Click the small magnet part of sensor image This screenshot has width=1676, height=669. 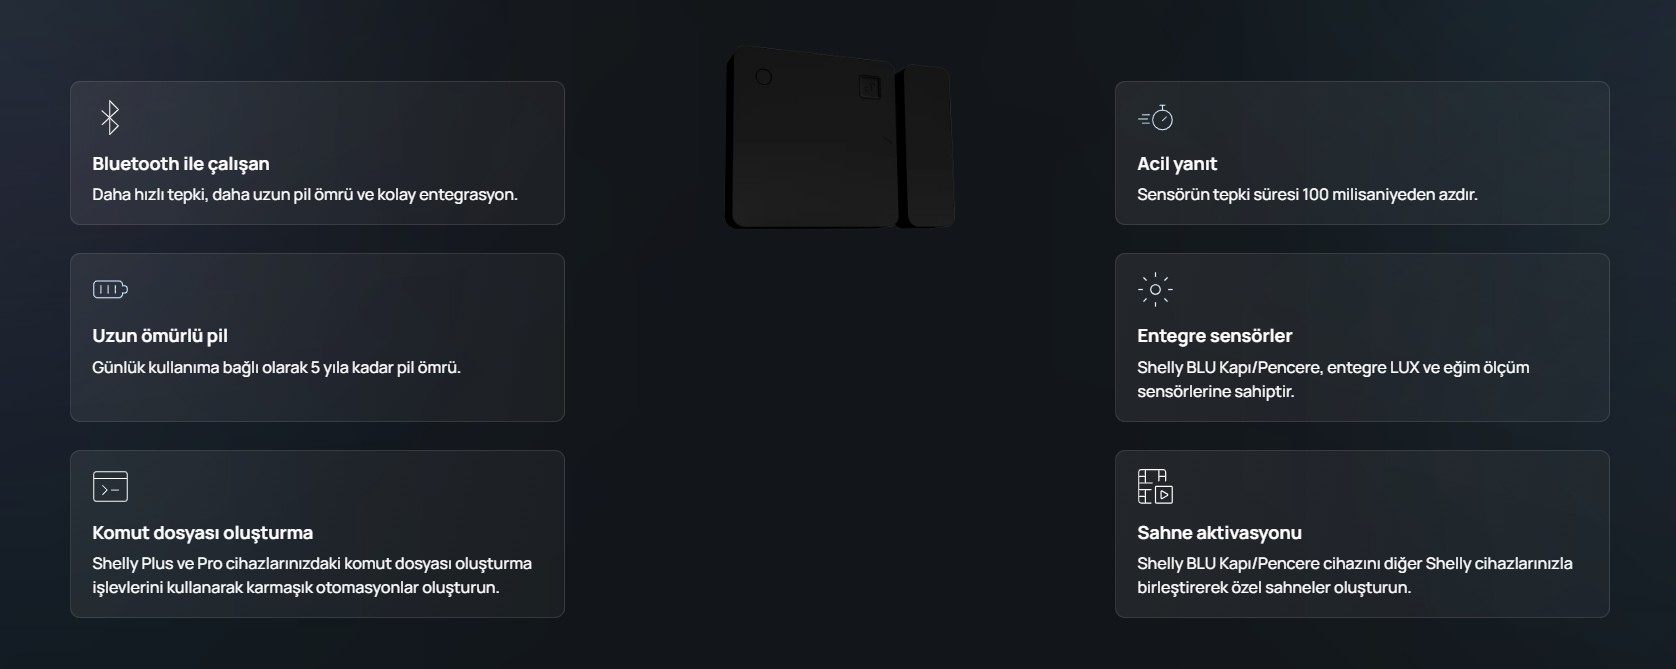tap(925, 146)
